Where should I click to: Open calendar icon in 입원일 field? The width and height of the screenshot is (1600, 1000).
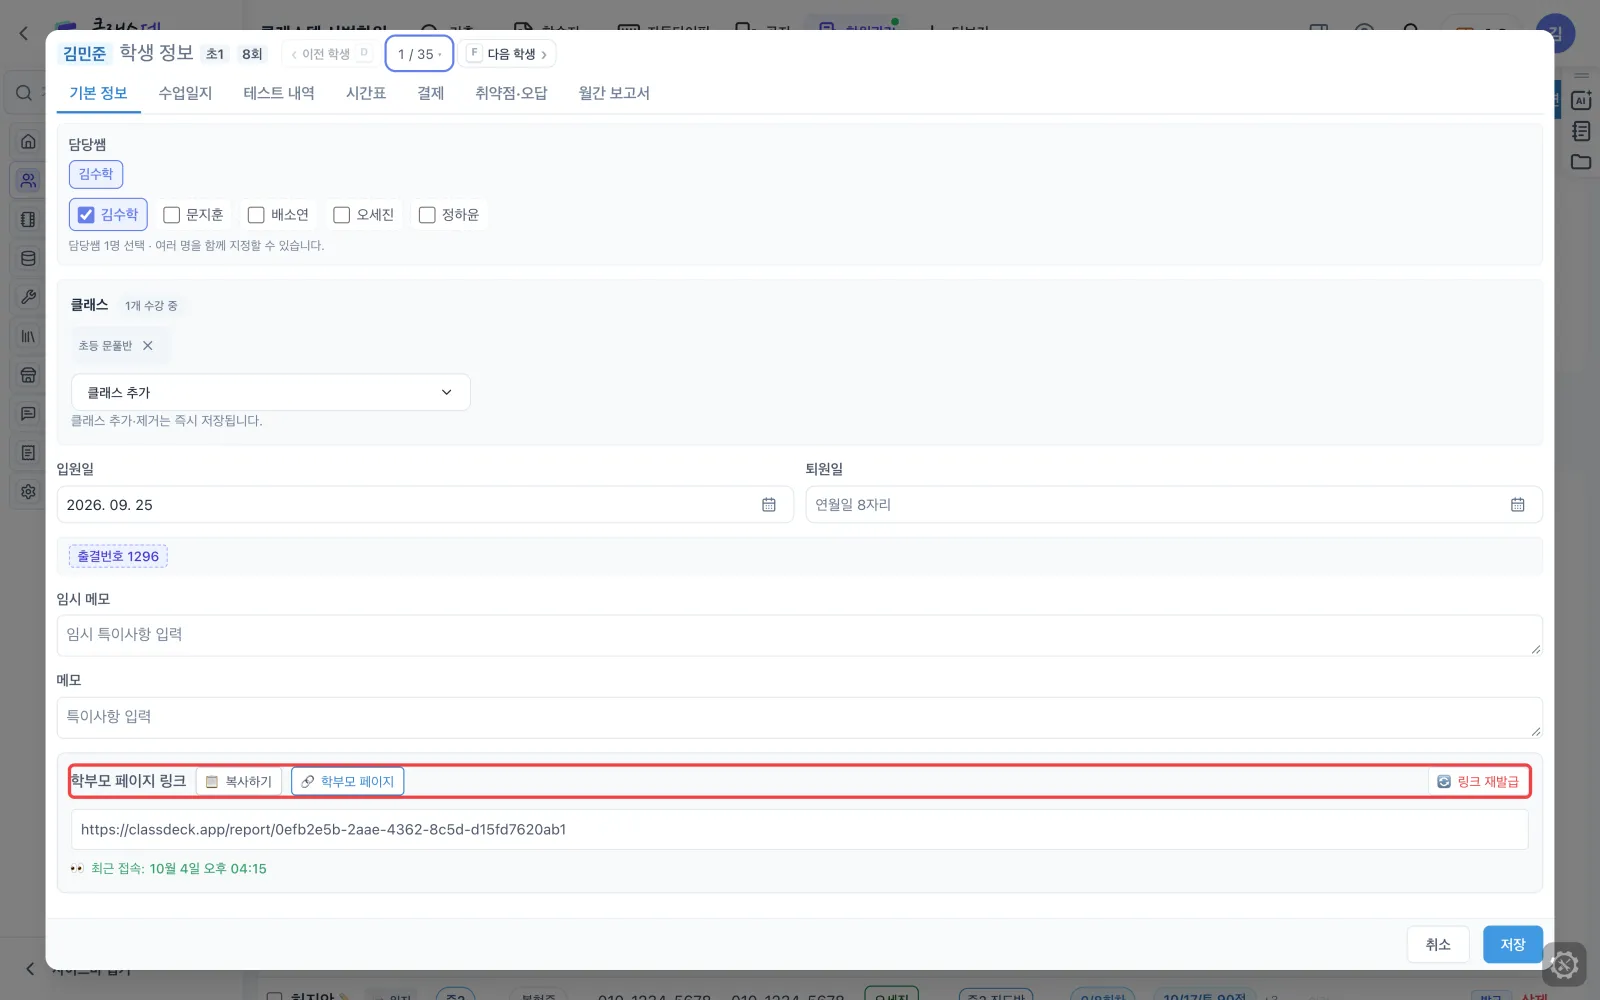[x=768, y=505]
